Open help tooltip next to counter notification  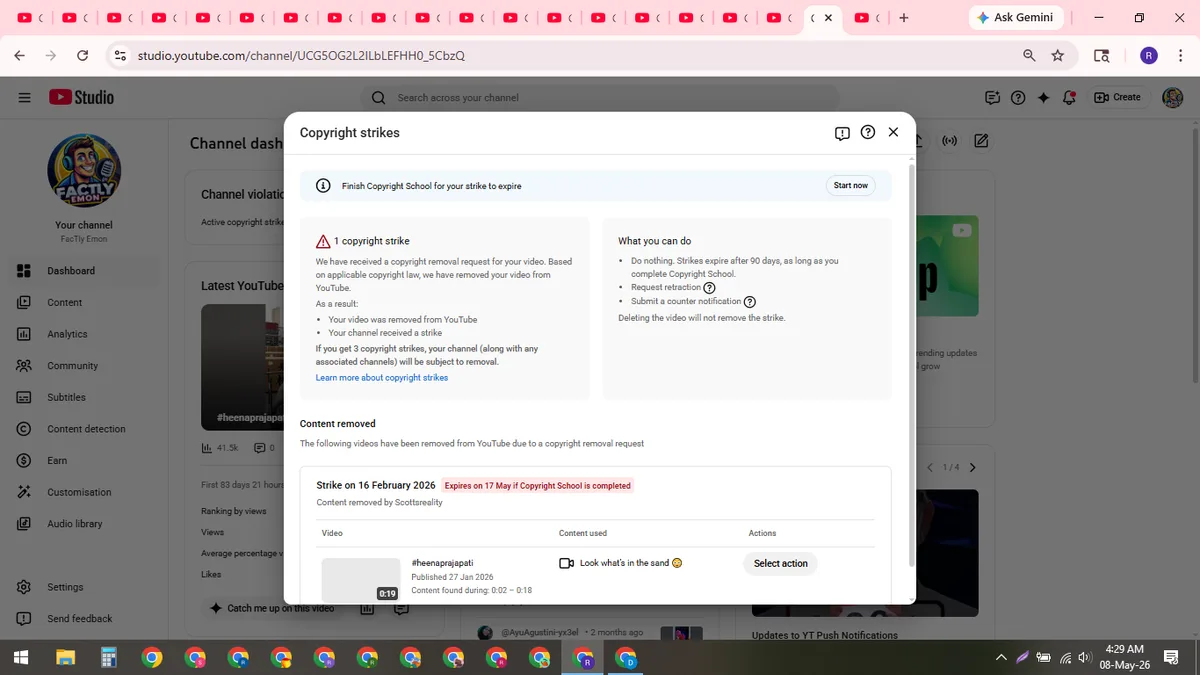pos(750,302)
